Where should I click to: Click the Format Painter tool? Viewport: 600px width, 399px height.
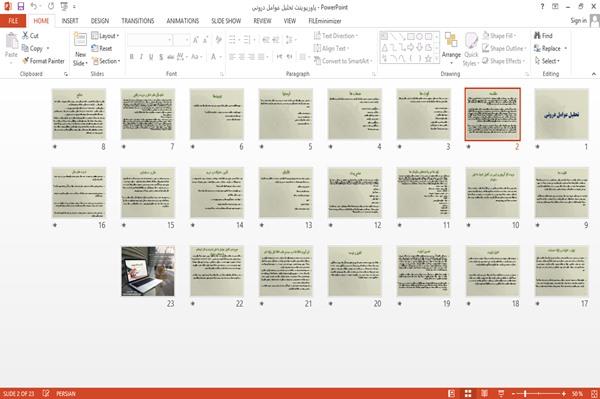pyautogui.click(x=43, y=61)
